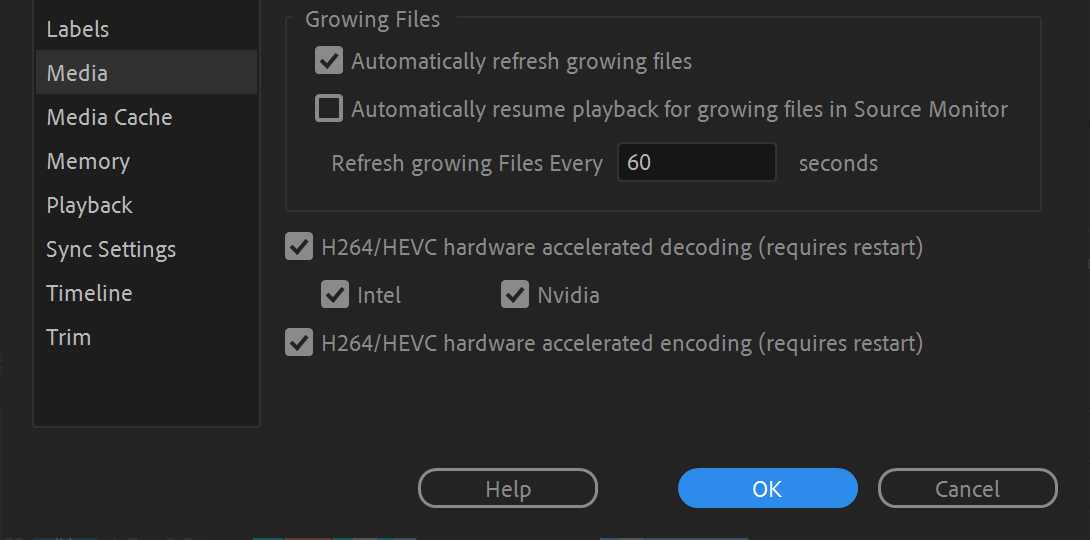1090x540 pixels.
Task: Enable automatic playback resume for growing files
Action: (x=329, y=108)
